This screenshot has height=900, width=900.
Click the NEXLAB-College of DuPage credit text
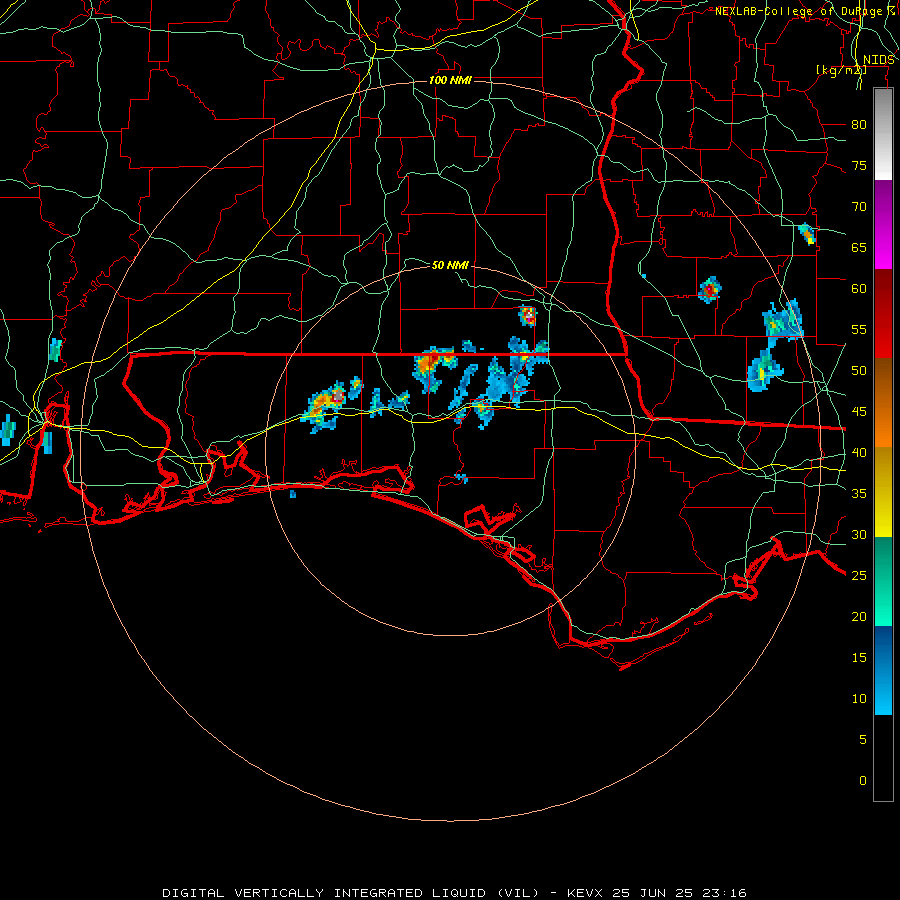coord(805,11)
